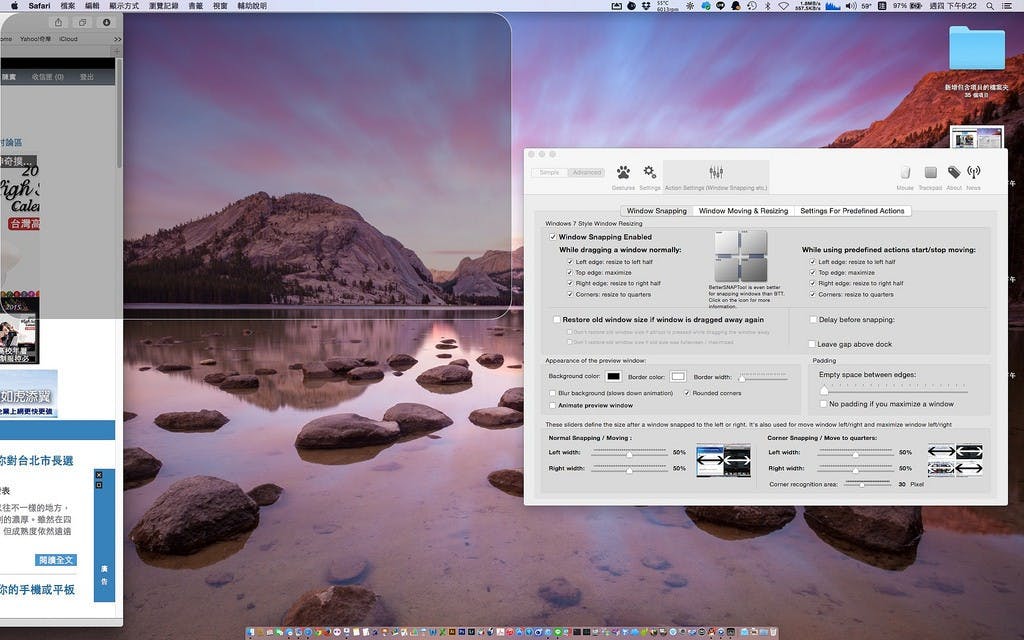The height and width of the screenshot is (640, 1024).
Task: Open the About tag icon
Action: click(954, 172)
